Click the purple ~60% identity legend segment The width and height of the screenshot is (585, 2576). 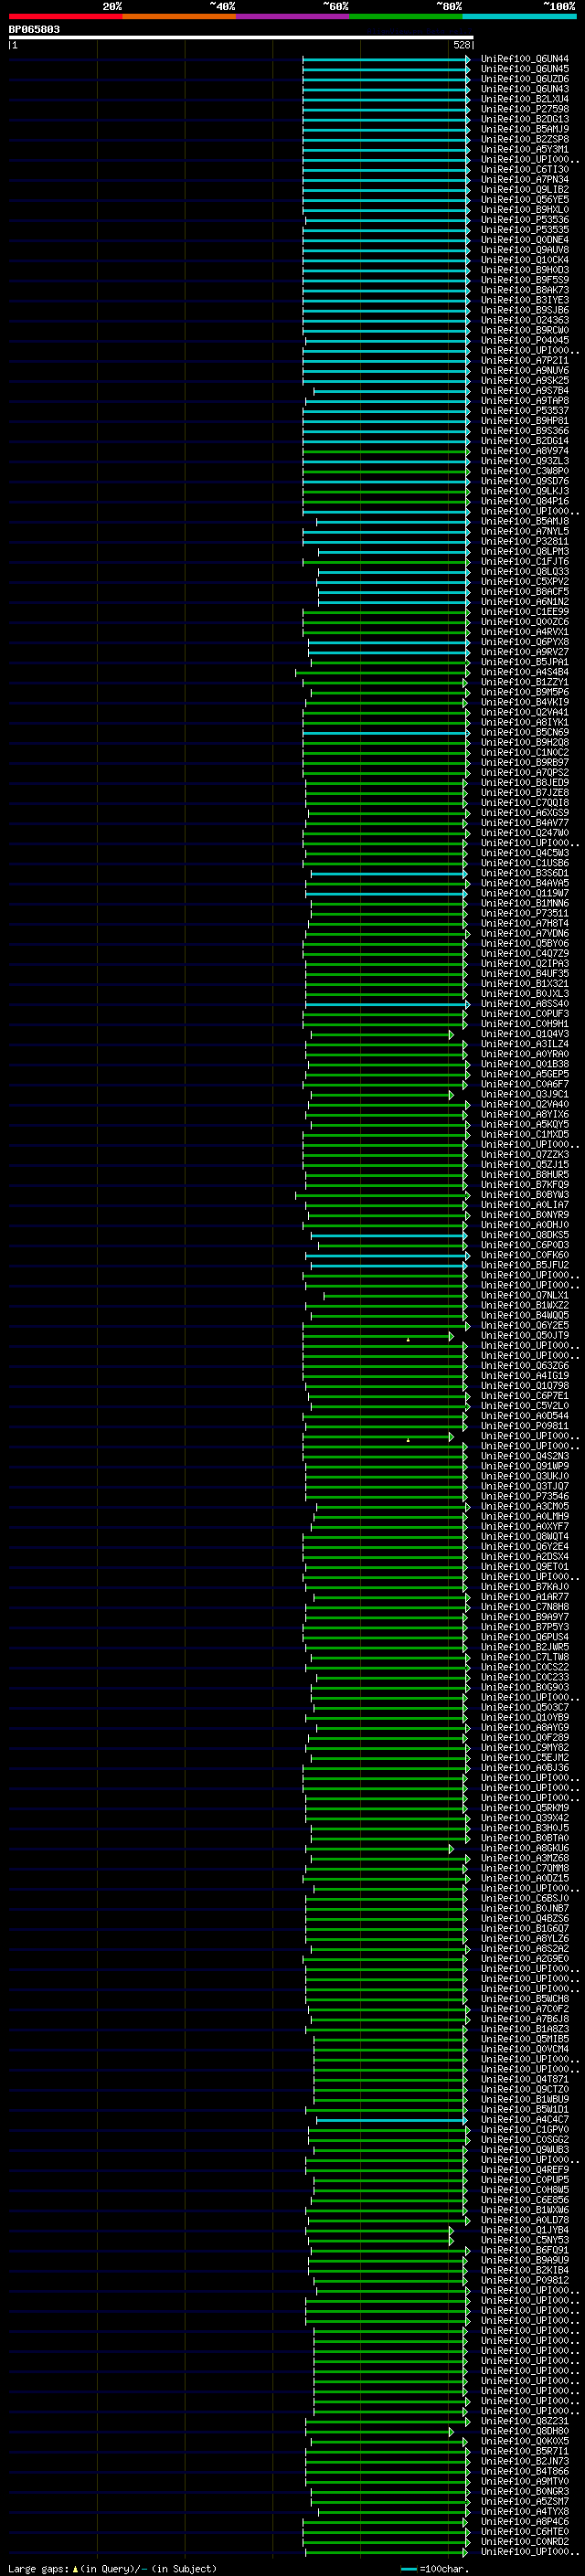(x=292, y=16)
